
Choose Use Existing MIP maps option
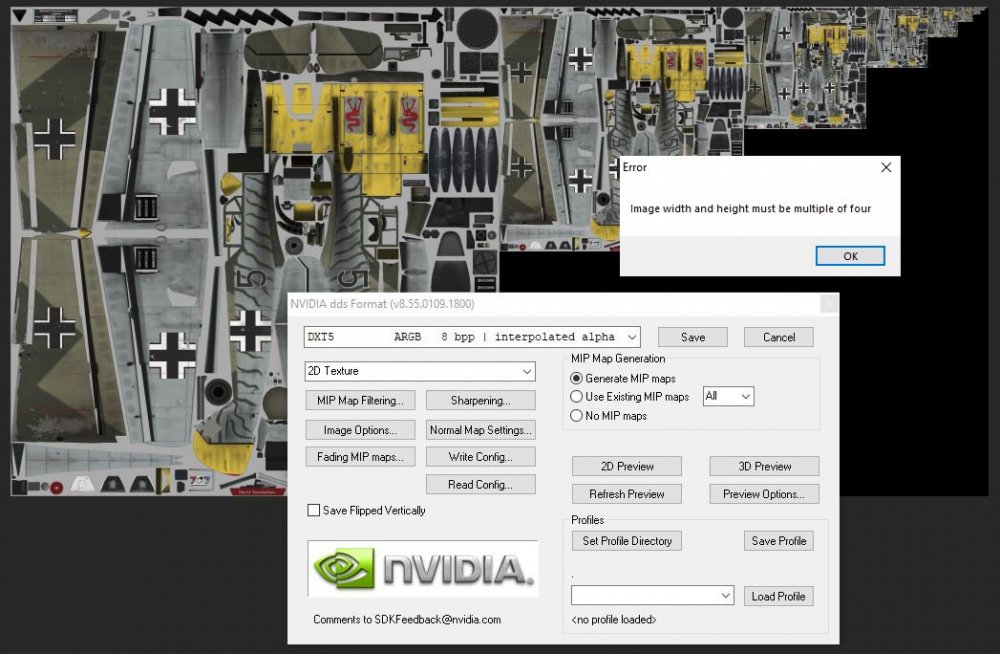coord(577,397)
